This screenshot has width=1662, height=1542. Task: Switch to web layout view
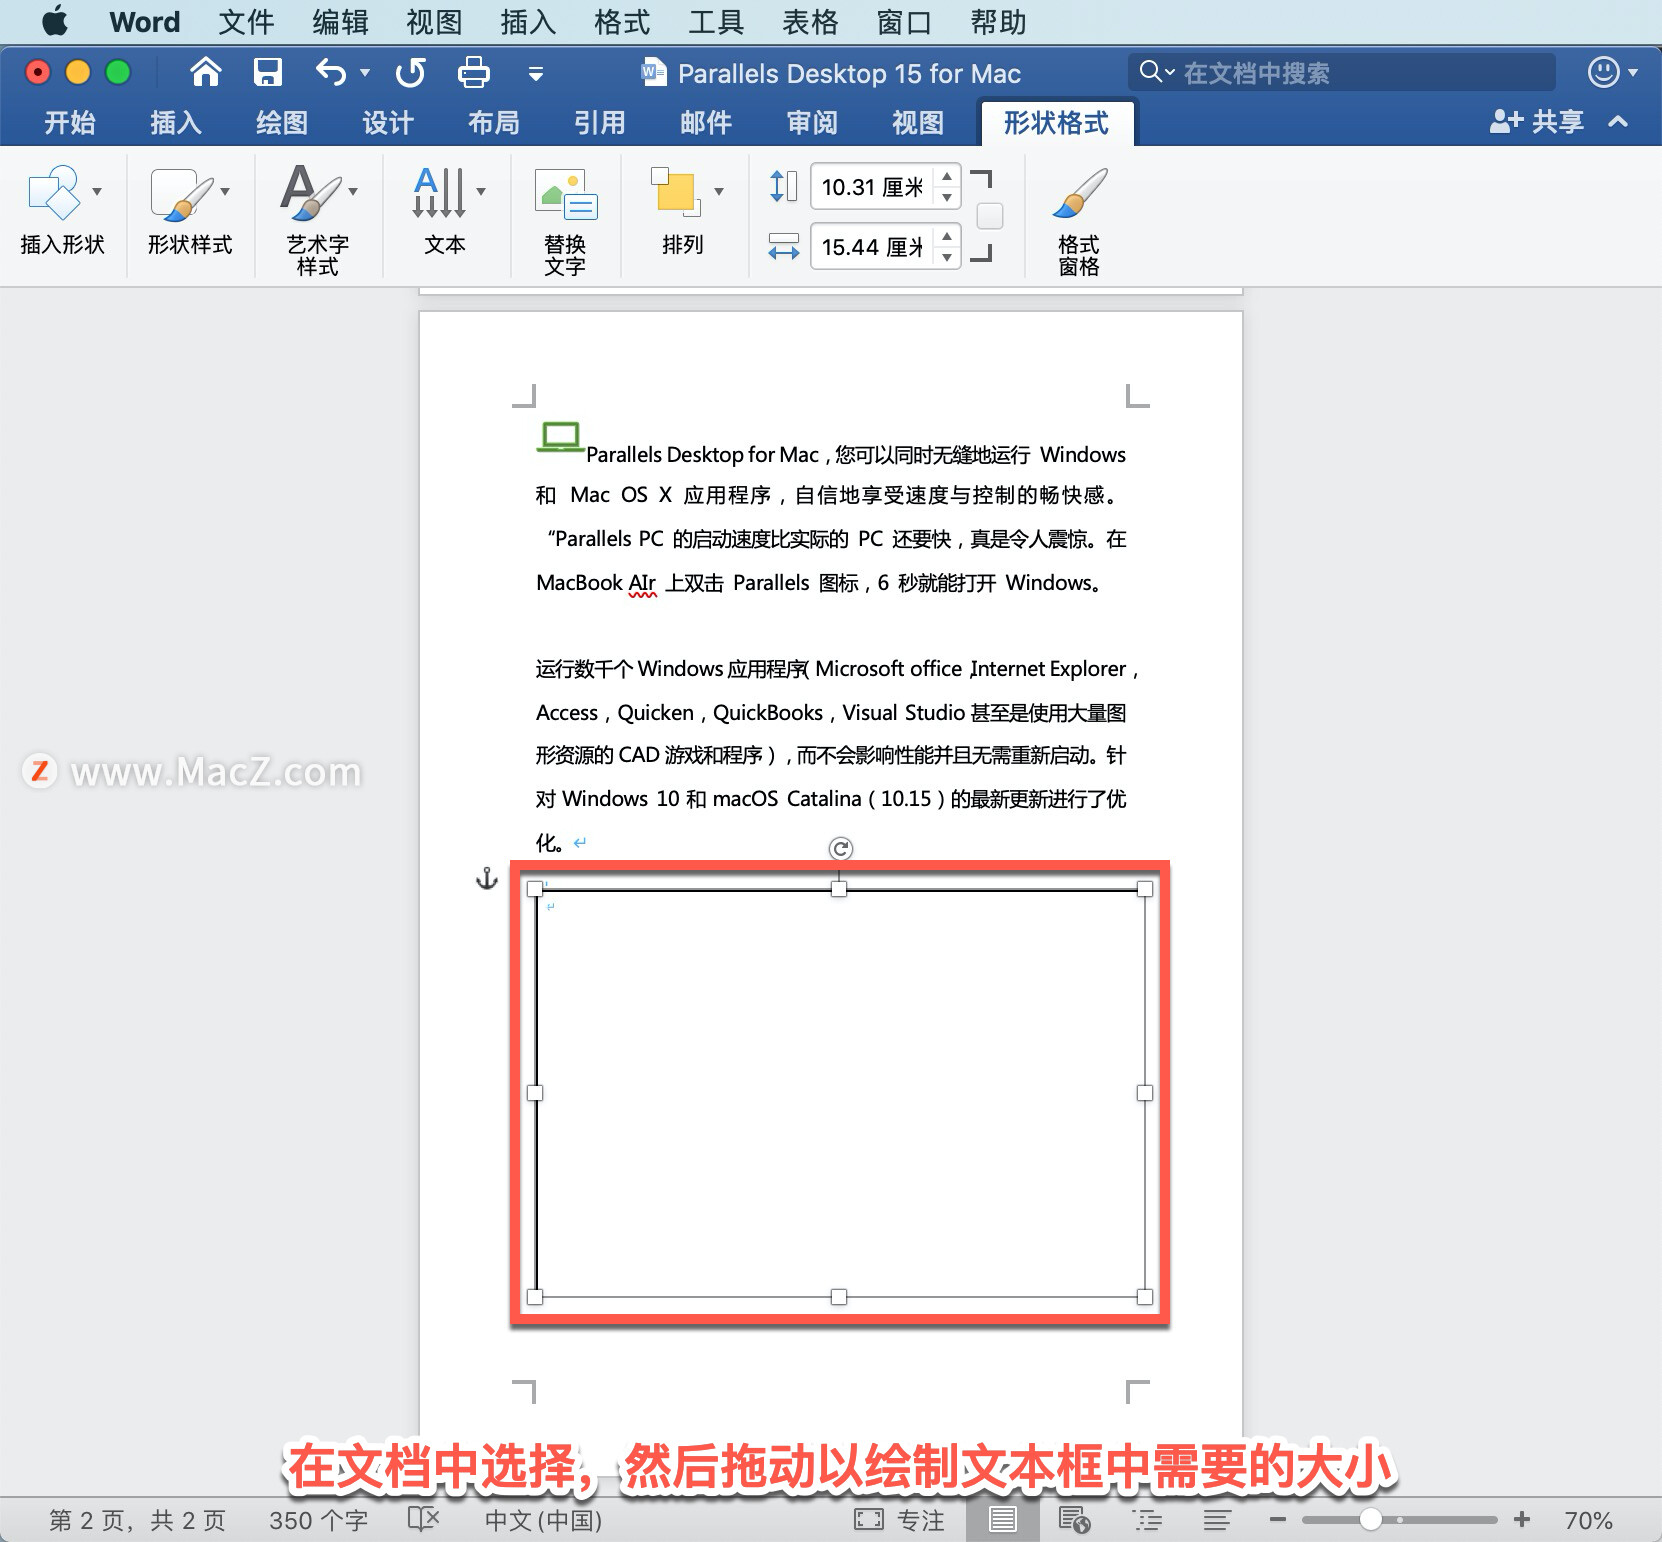point(1074,1520)
